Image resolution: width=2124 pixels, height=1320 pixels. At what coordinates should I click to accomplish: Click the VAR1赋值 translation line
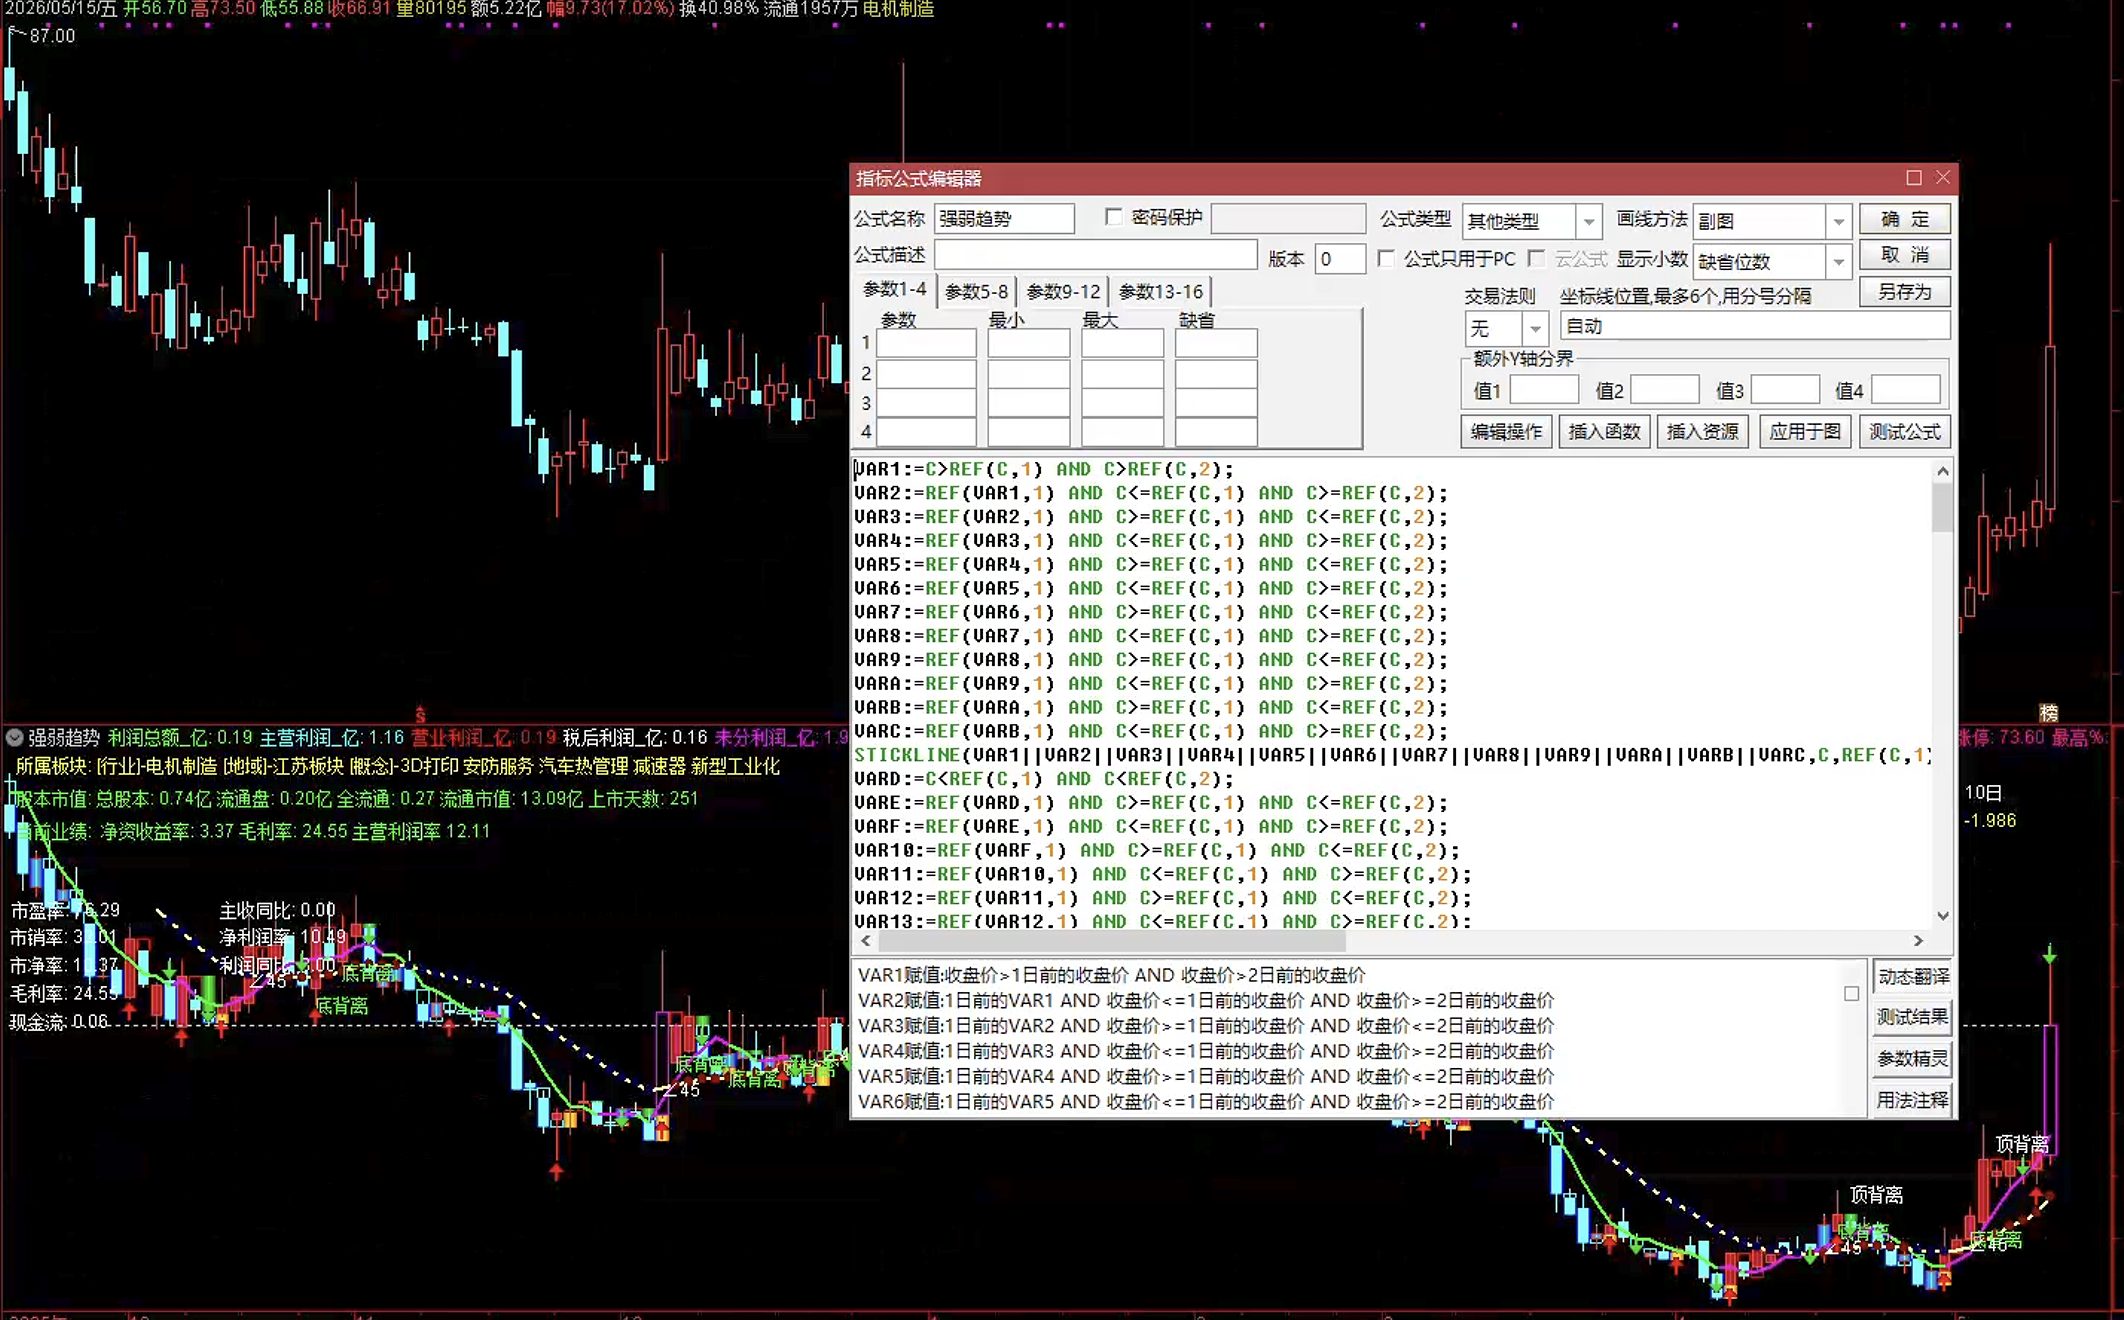(1111, 975)
